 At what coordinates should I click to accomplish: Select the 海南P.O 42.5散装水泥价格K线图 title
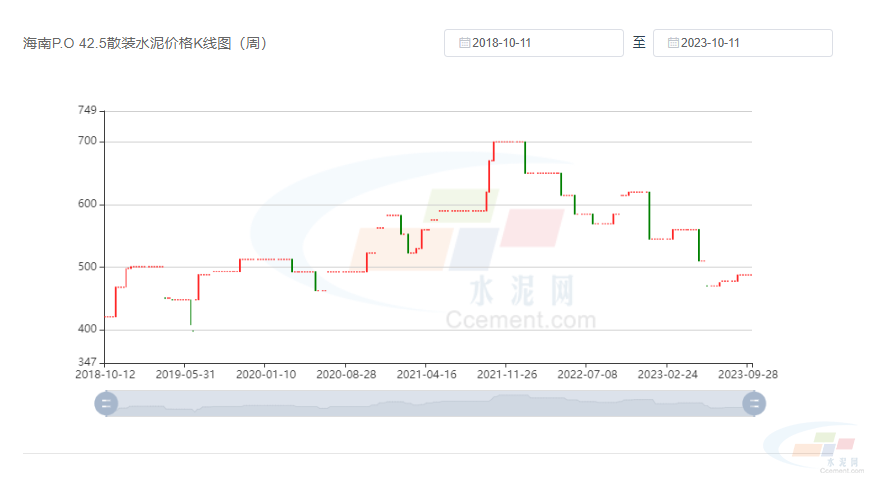[145, 43]
